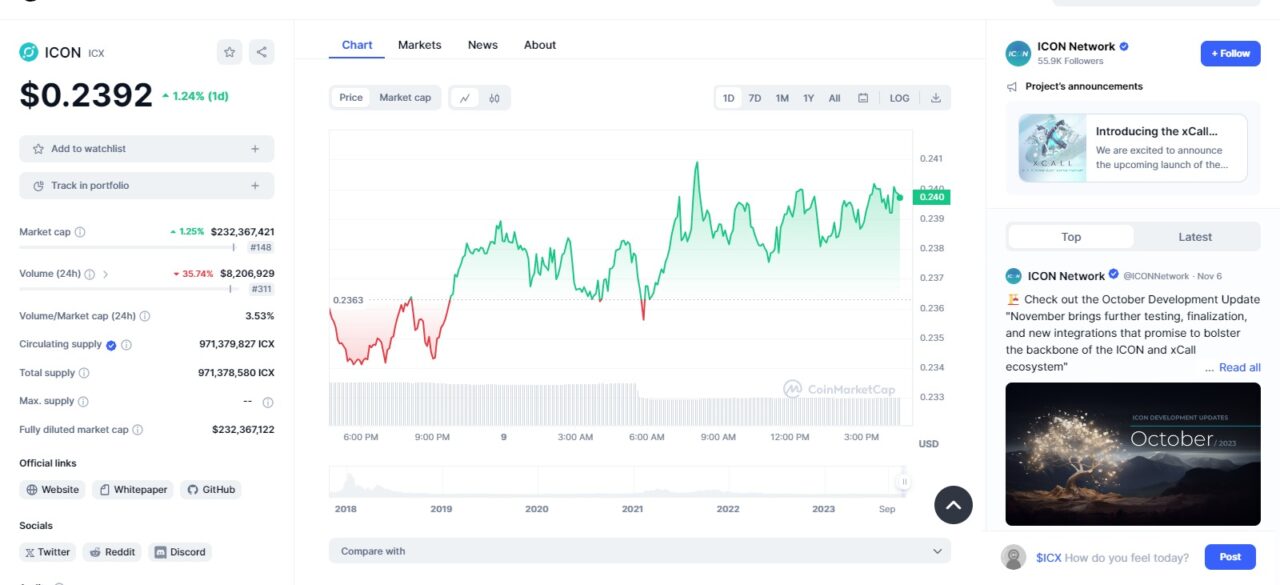Open the Twitter social link
Screen dimensions: 1280x585
click(x=48, y=552)
